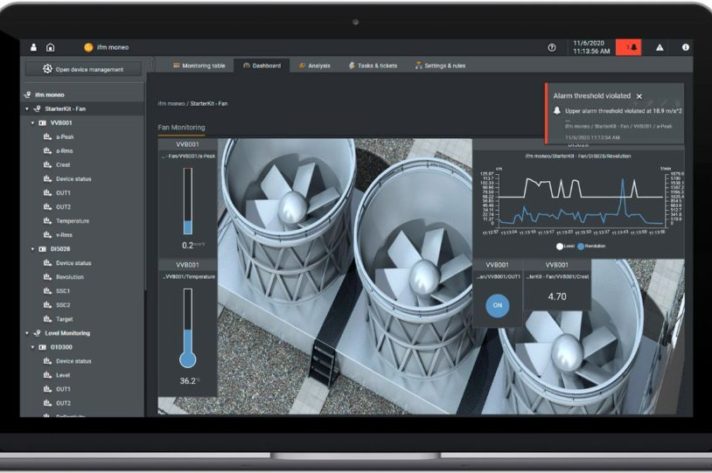Click the chart icon beside OUT2 under O1D300
Viewport: 712px width, 473px height.
pos(47,403)
